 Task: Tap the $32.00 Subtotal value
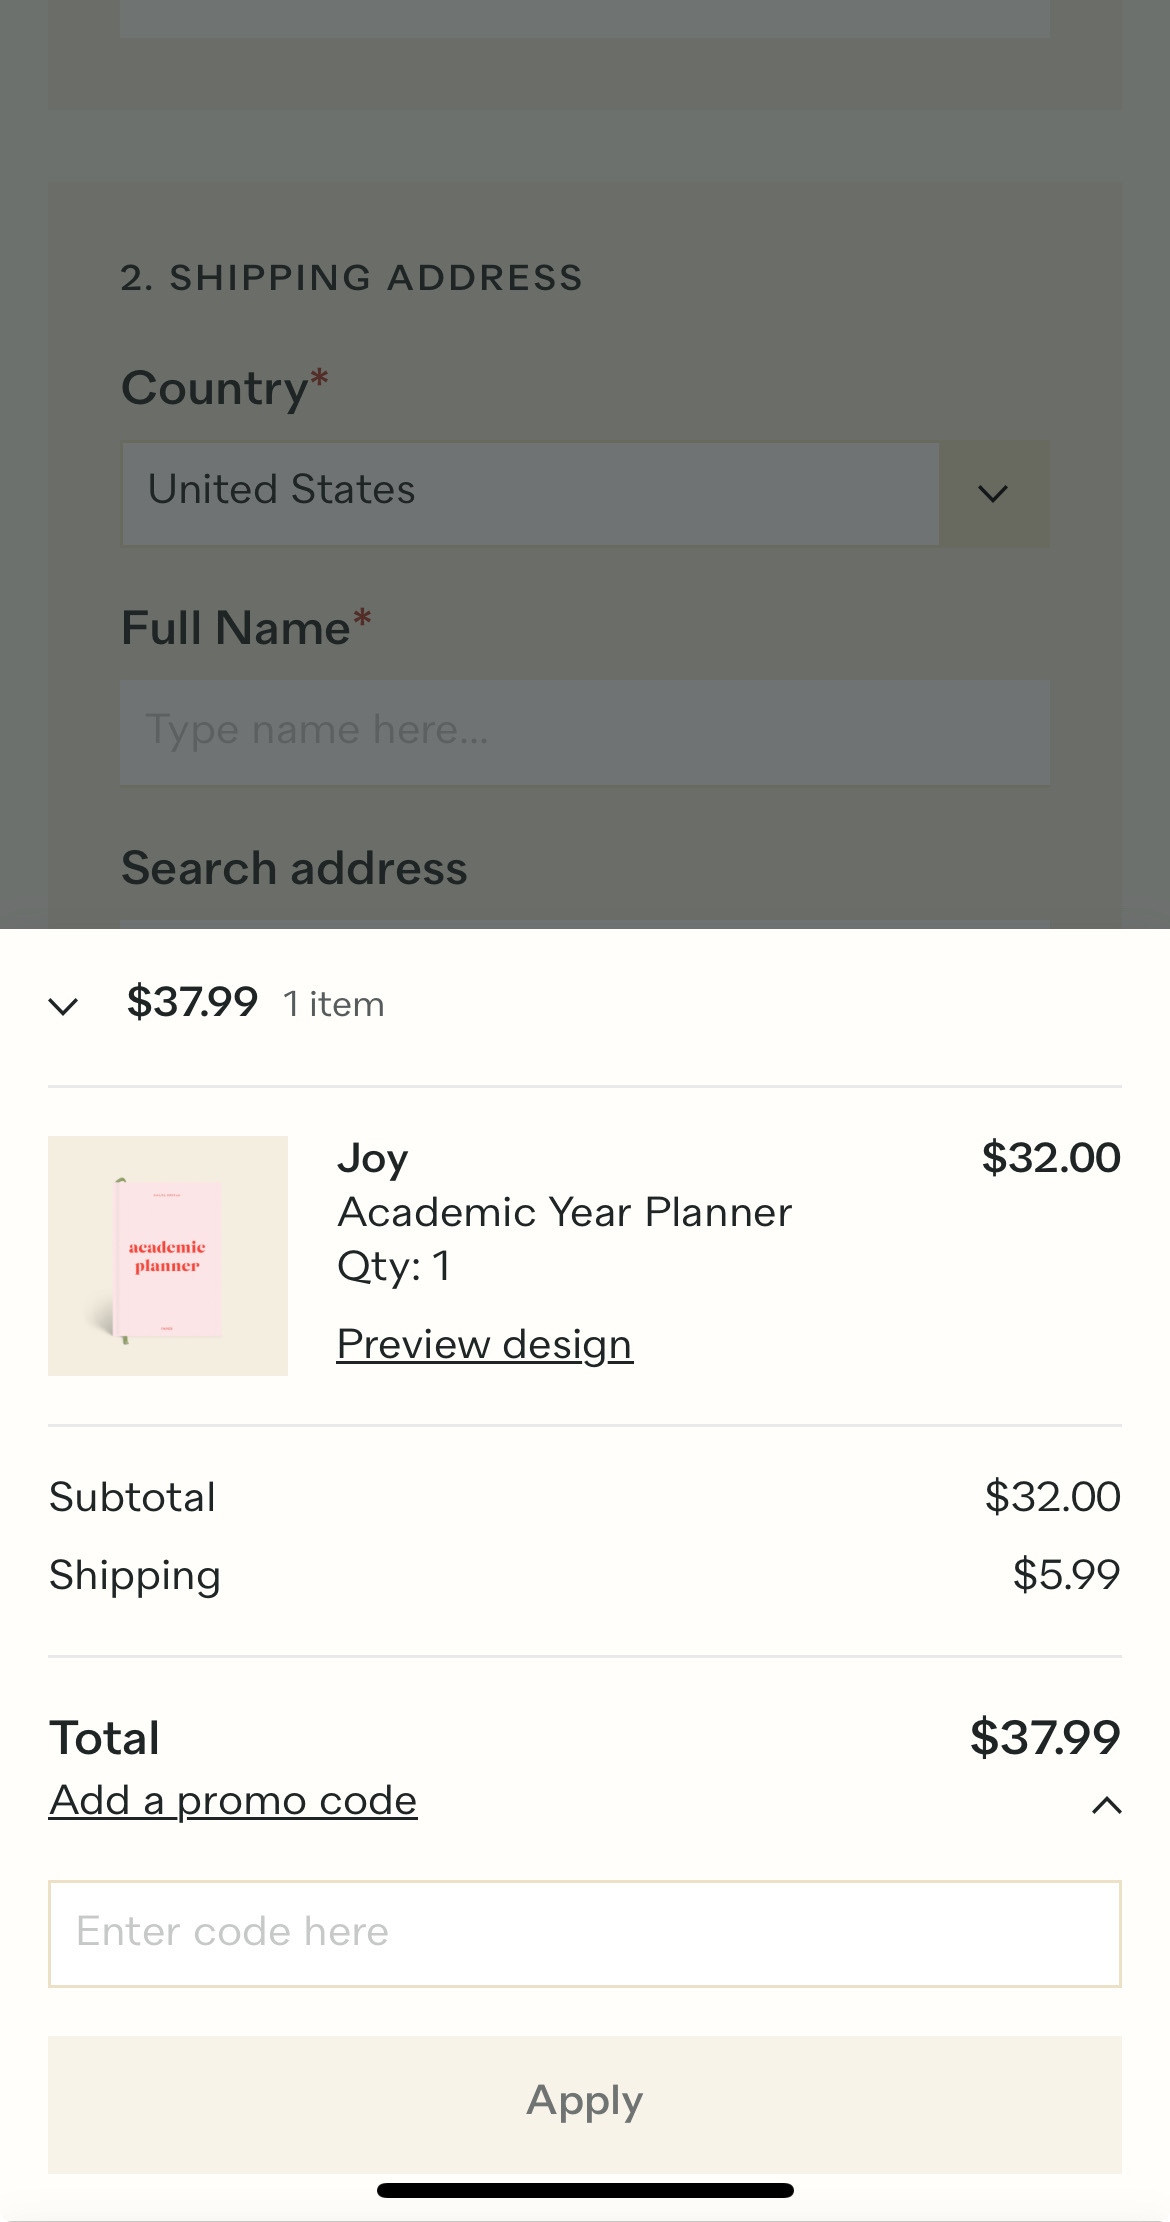(x=1051, y=1497)
